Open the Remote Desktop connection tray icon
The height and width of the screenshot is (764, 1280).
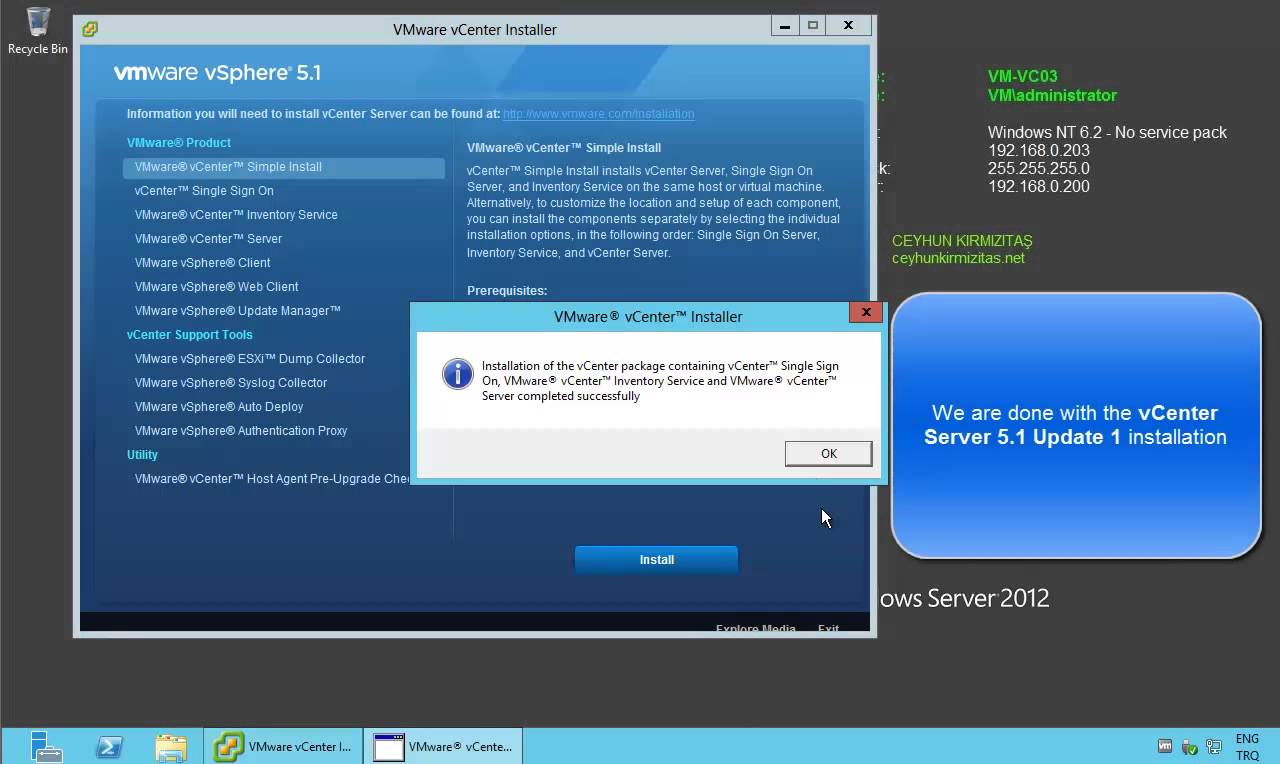click(x=1213, y=746)
